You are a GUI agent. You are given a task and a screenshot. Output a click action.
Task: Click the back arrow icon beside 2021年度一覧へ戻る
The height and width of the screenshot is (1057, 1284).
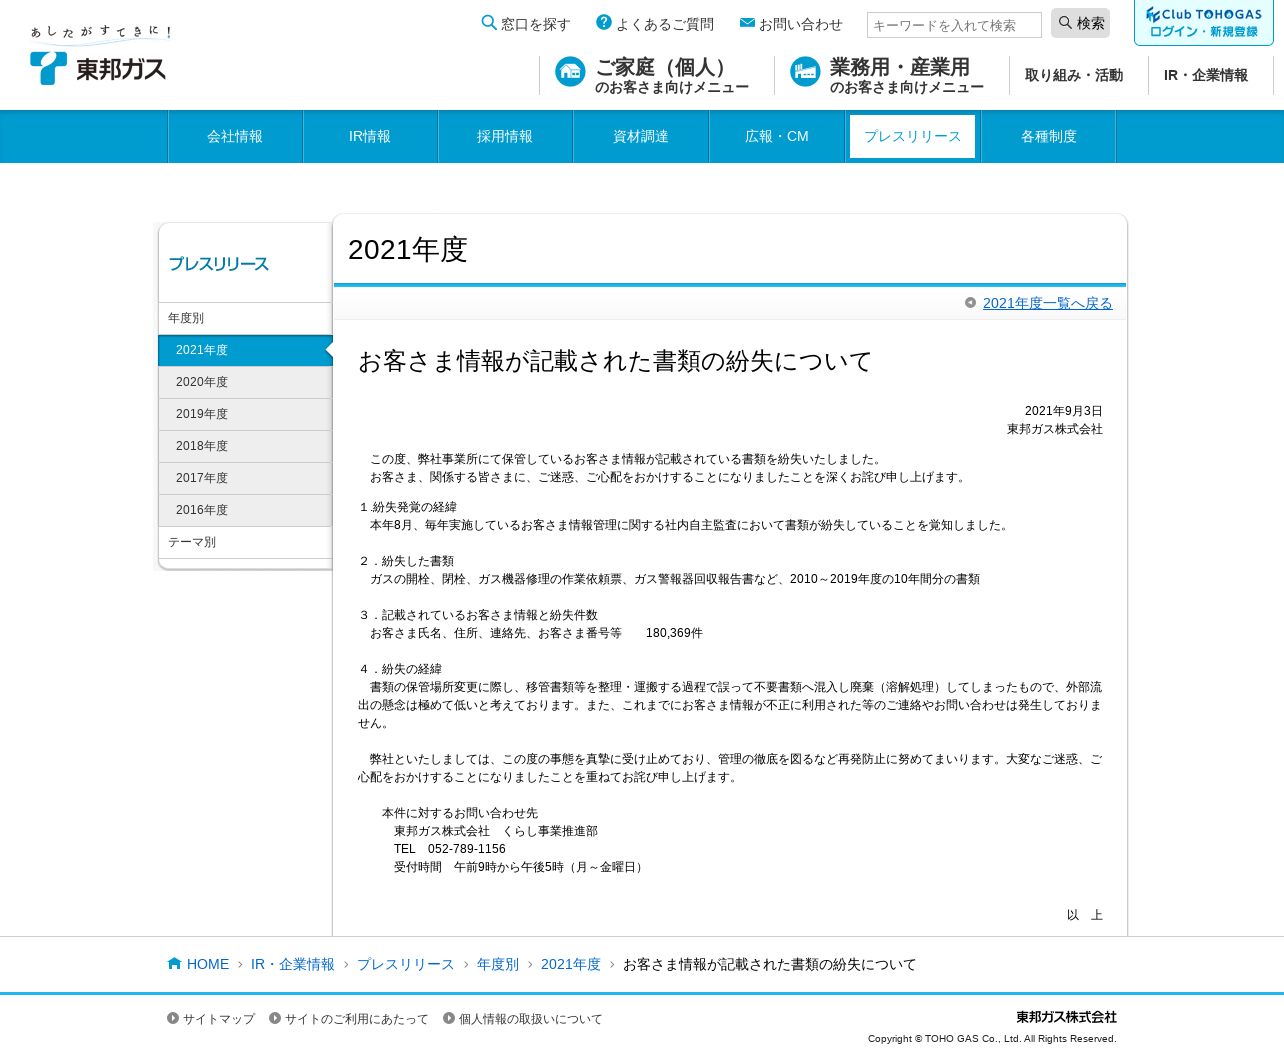click(x=970, y=302)
